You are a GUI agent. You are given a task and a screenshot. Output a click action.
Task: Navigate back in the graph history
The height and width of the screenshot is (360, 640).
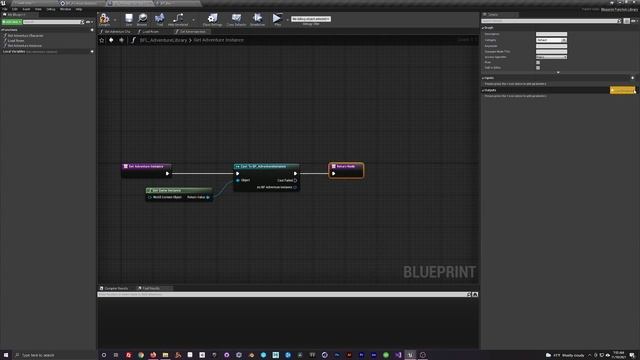click(x=111, y=40)
